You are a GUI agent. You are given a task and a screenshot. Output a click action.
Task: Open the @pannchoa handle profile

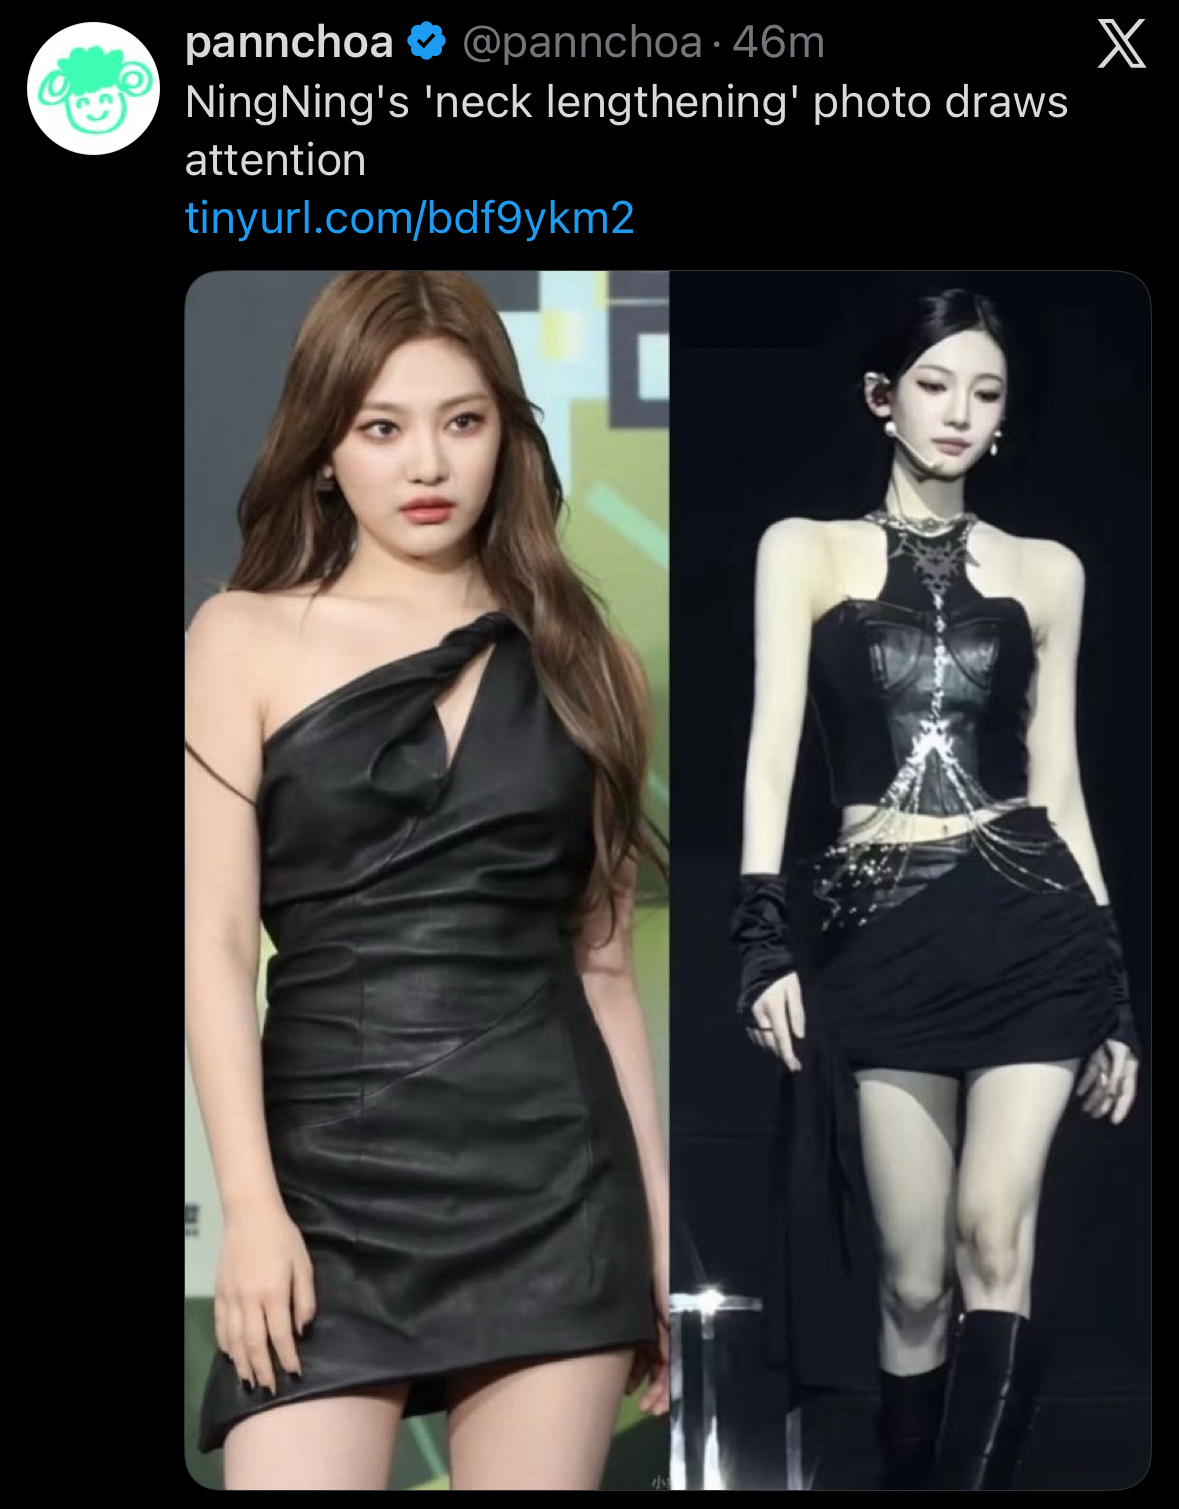(x=582, y=42)
